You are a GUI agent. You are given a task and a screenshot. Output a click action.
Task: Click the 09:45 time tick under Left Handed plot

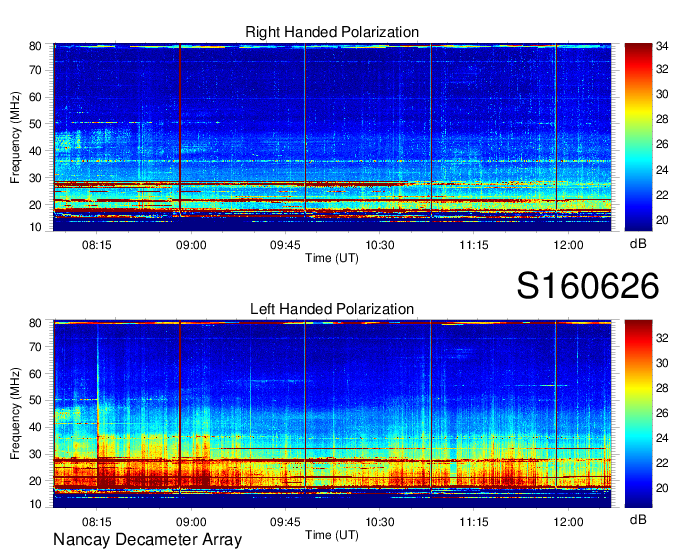click(x=285, y=522)
